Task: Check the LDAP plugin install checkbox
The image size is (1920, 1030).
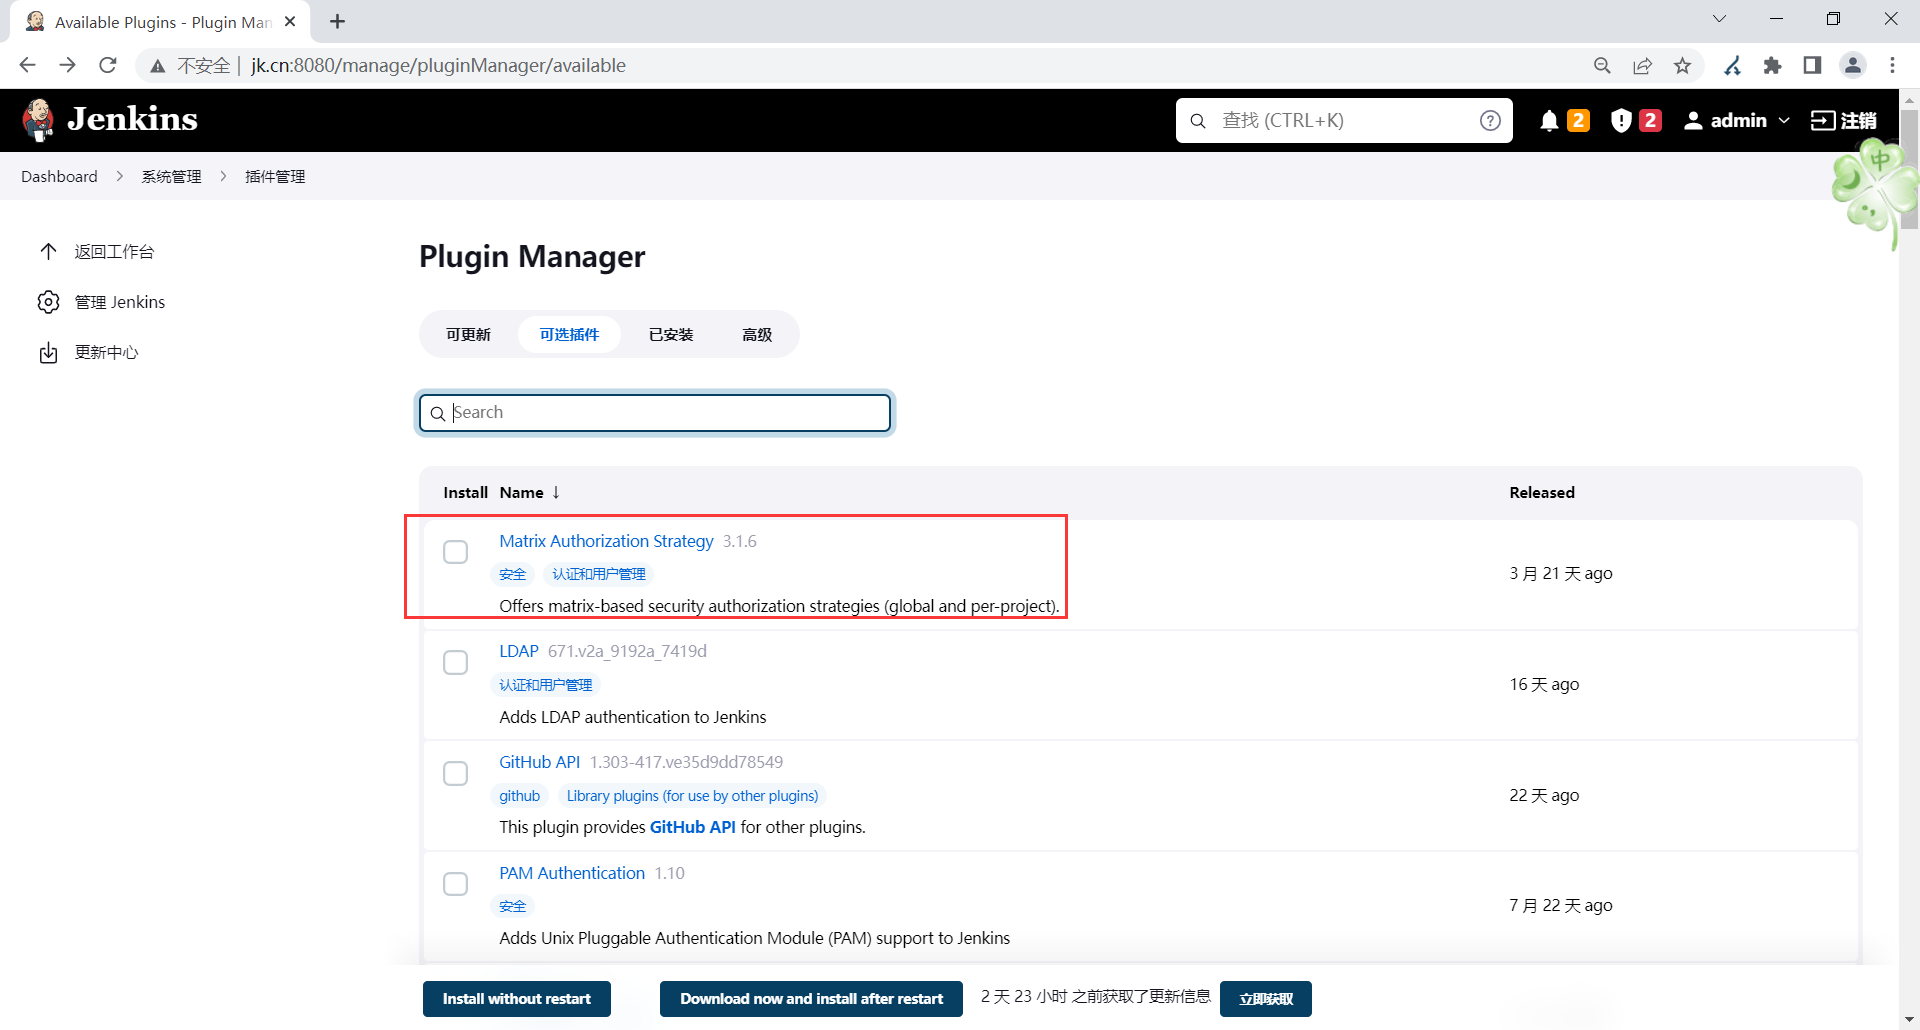Action: (455, 663)
